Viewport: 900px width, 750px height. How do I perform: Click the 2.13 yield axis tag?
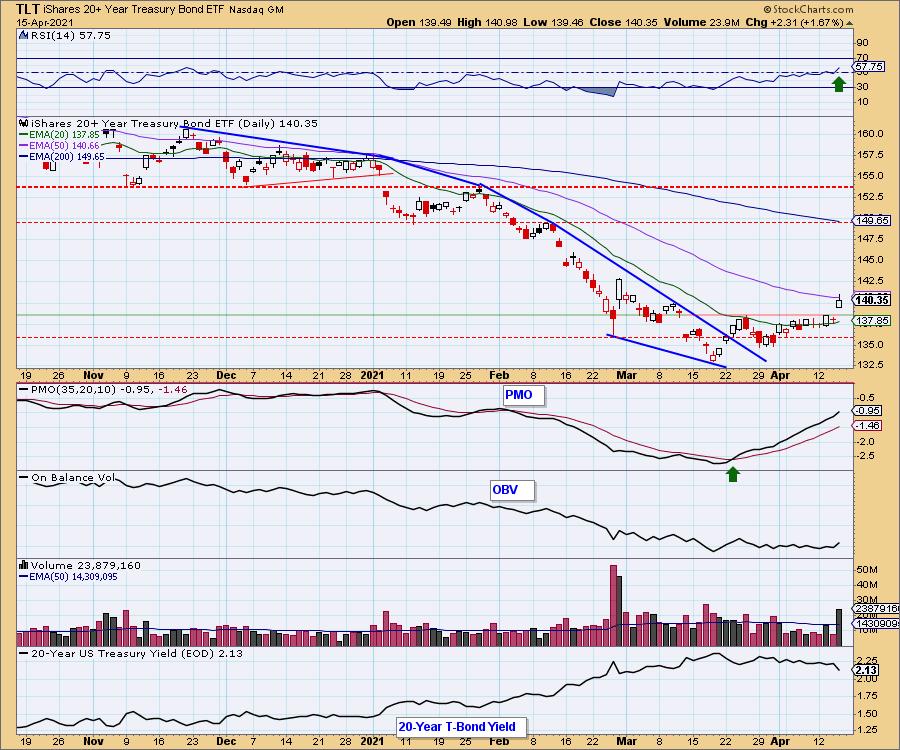(866, 670)
